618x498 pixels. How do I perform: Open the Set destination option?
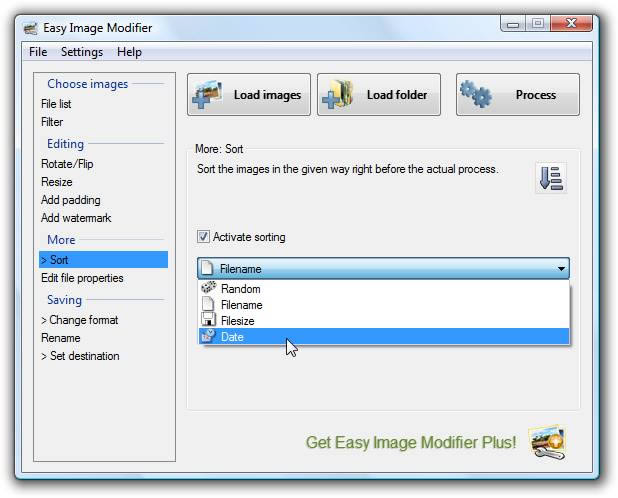tap(80, 356)
